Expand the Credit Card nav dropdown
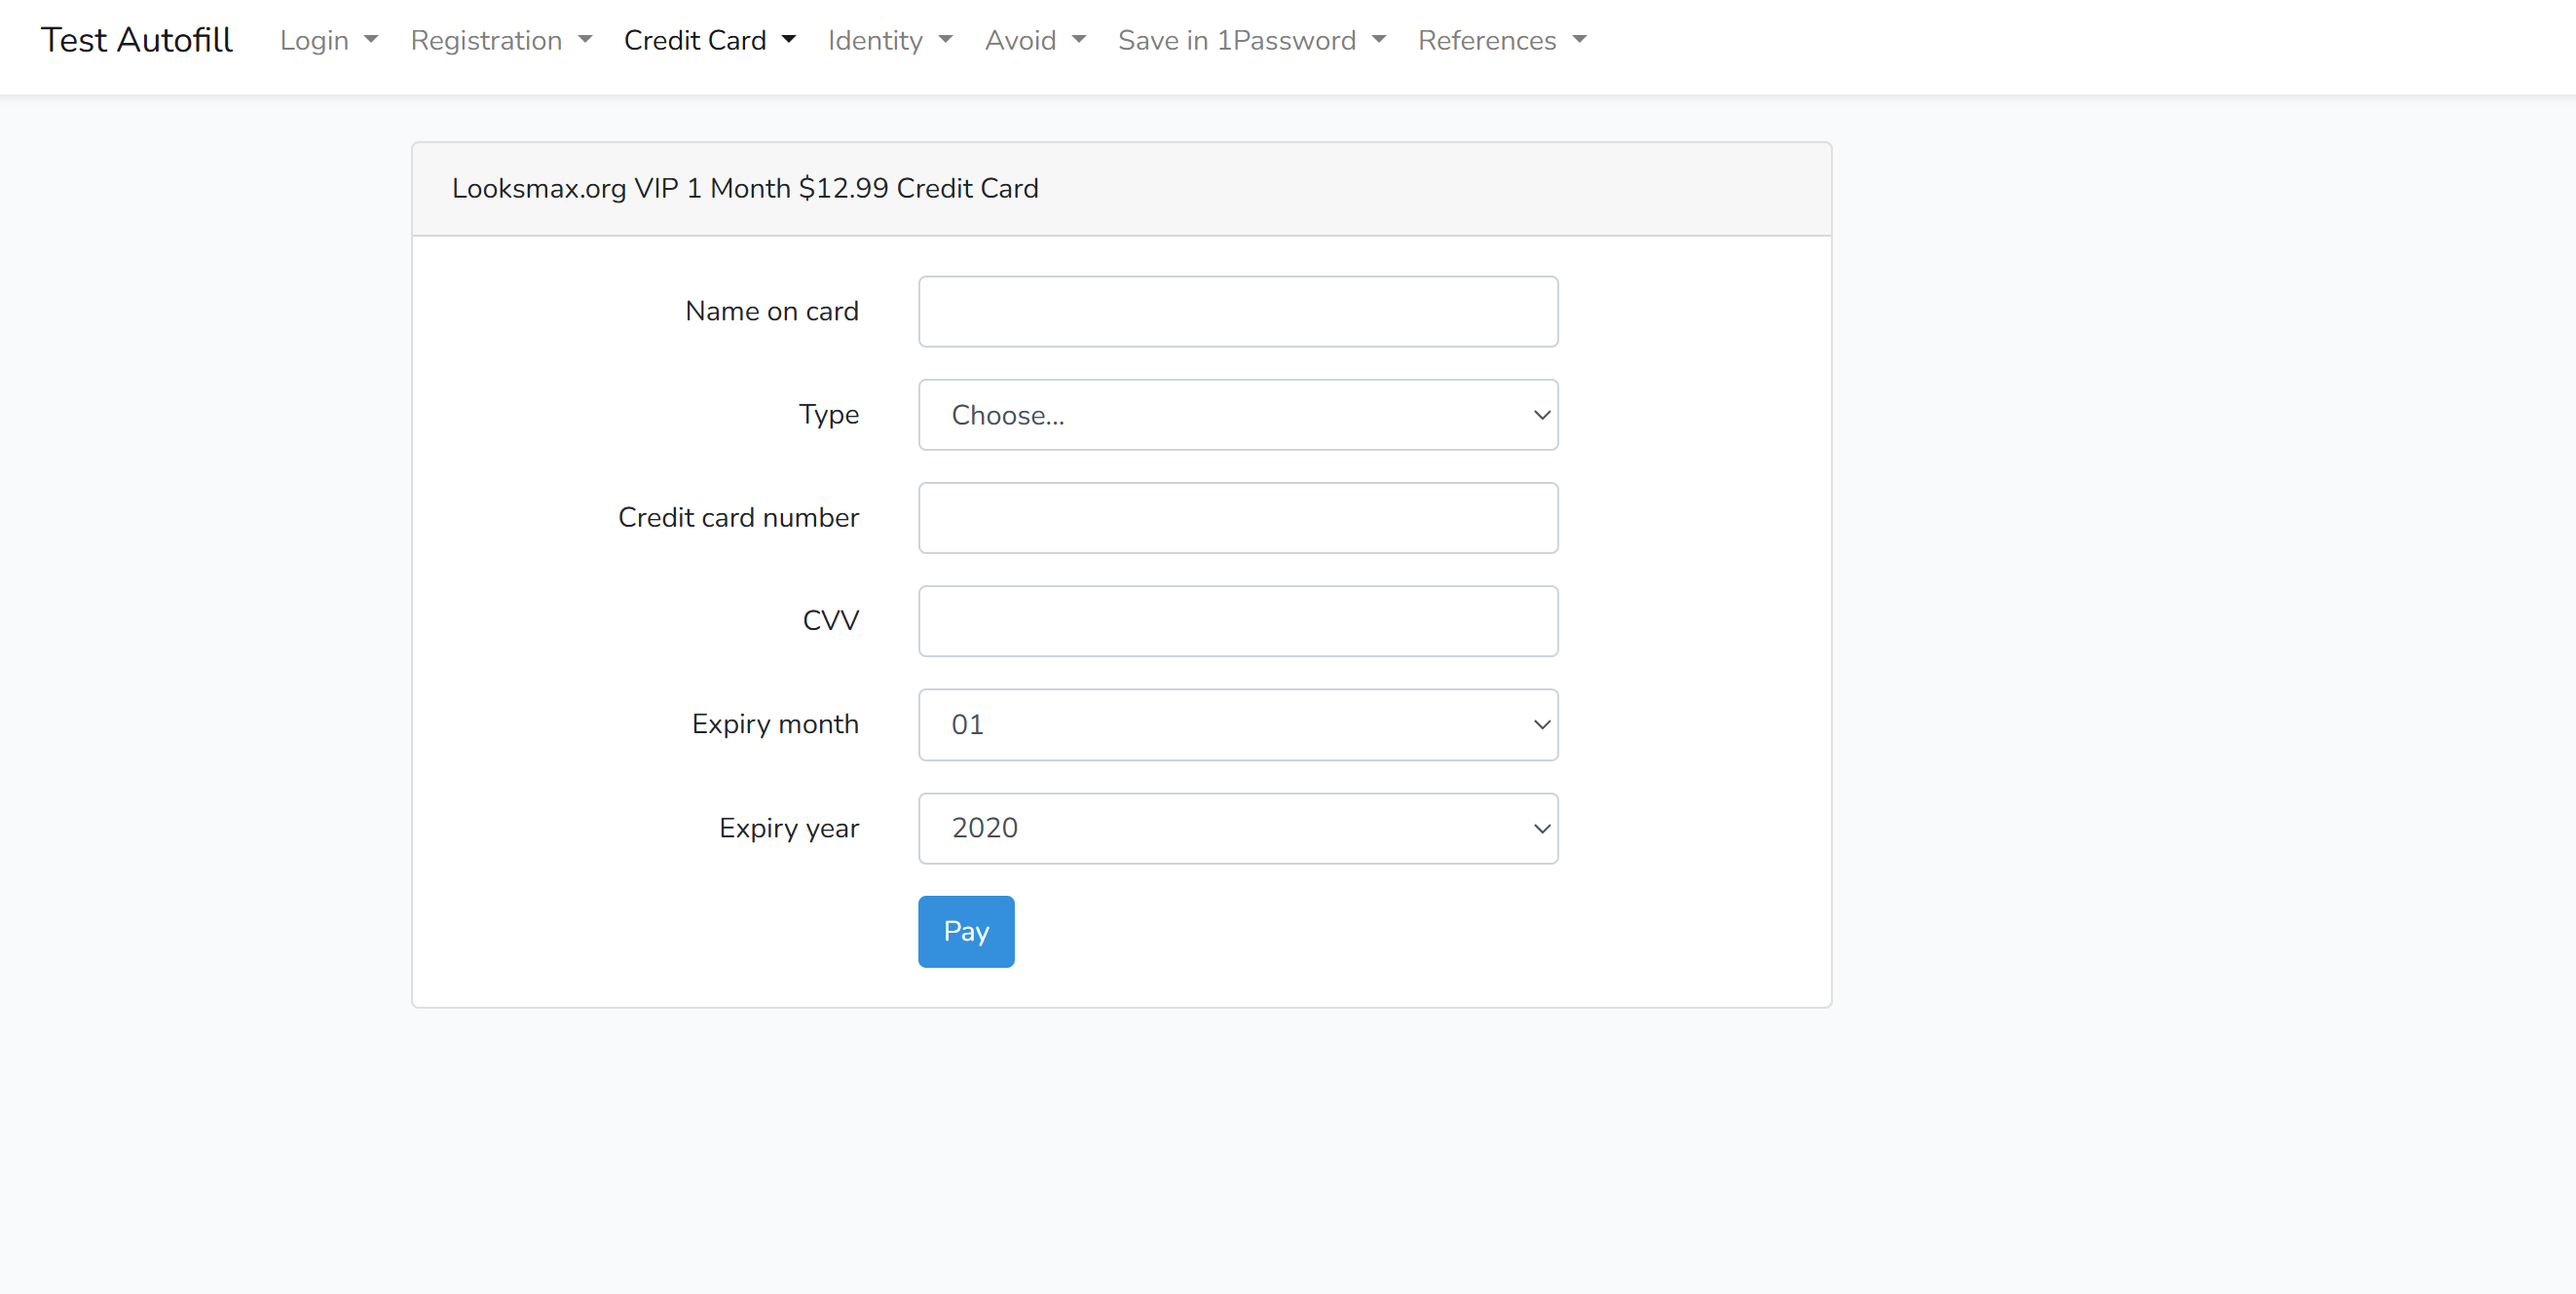Viewport: 2576px width, 1294px height. click(x=709, y=40)
